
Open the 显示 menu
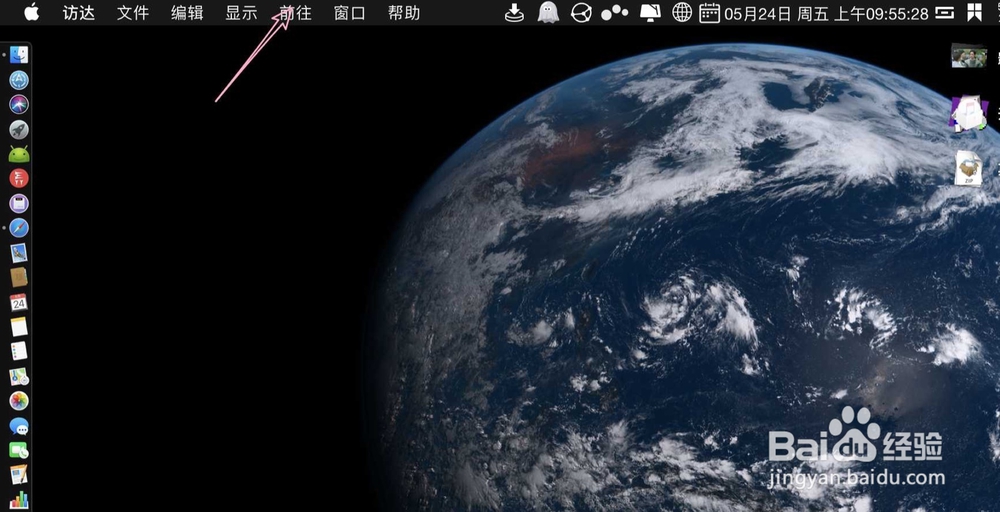[x=241, y=13]
